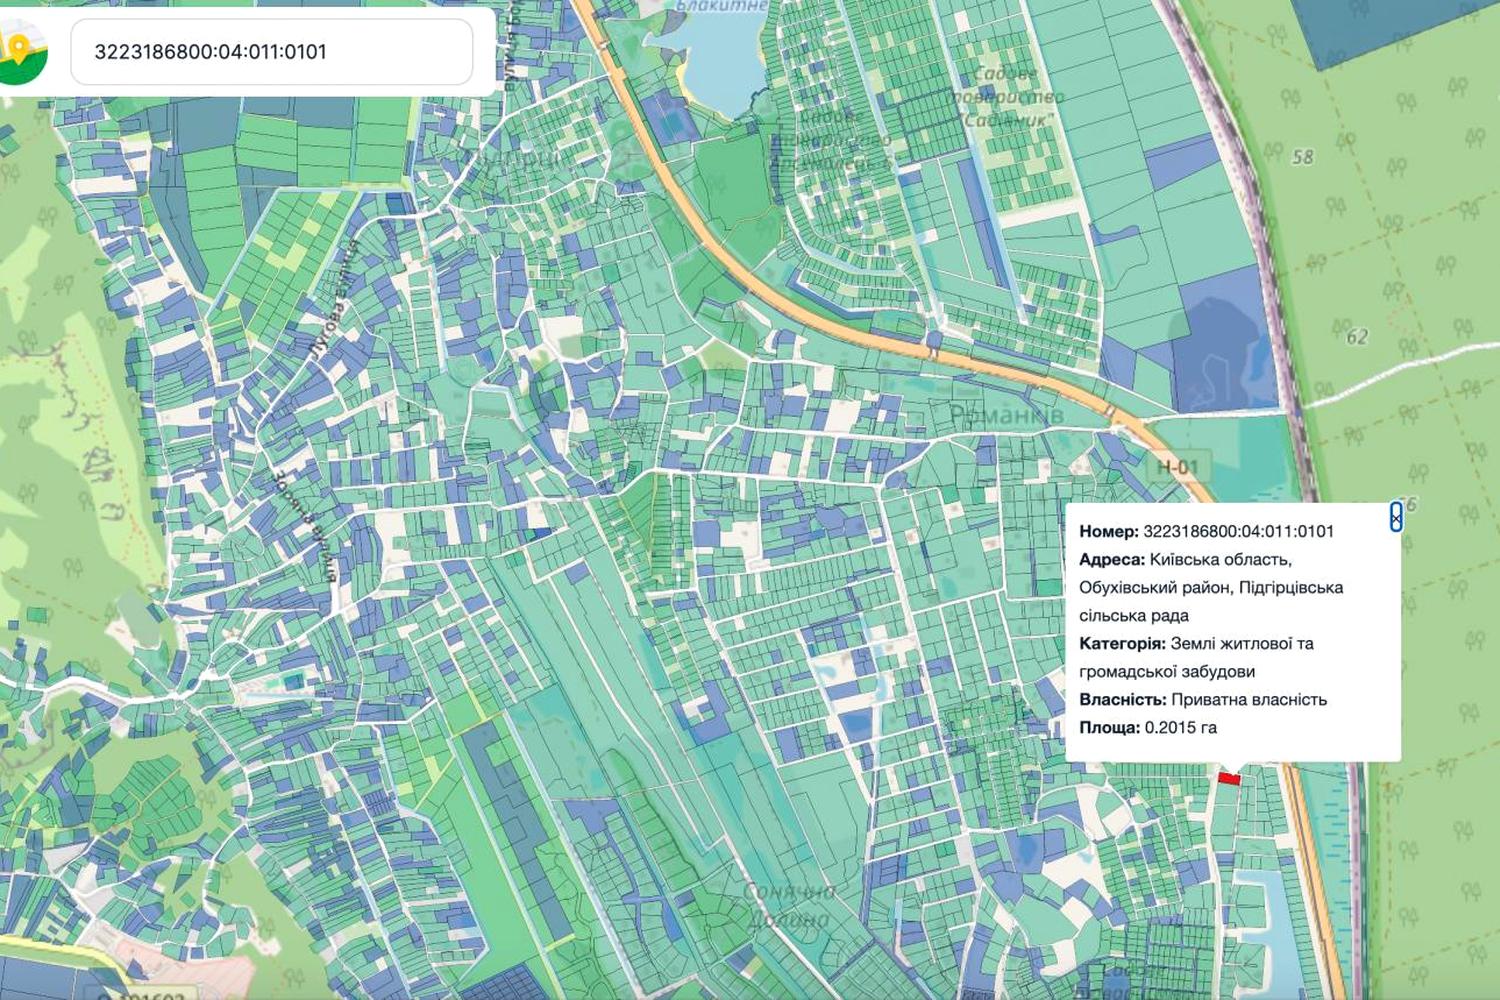This screenshot has width=1500, height=1000.
Task: Click the Сонячна Долина map label
Action: 789,904
